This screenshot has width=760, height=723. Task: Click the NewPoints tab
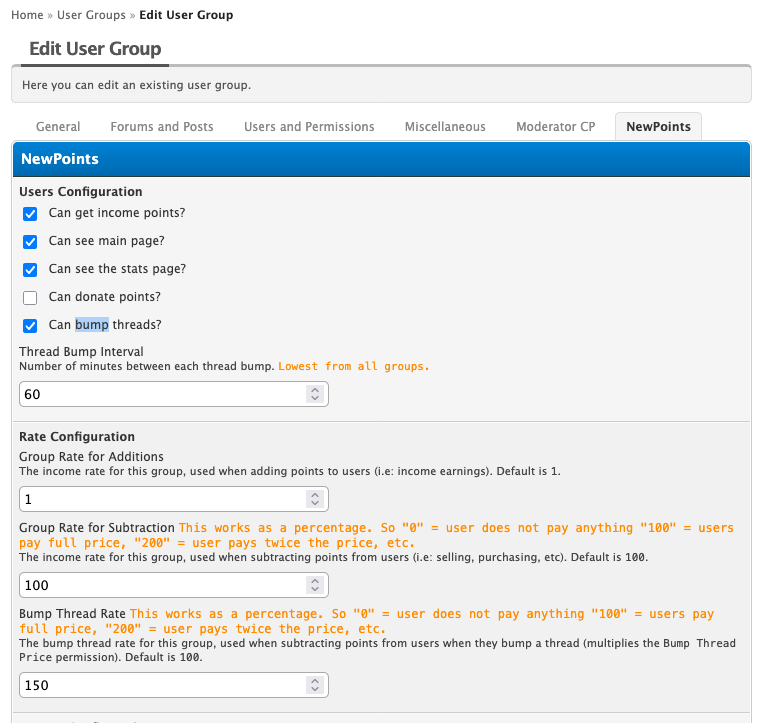658,127
